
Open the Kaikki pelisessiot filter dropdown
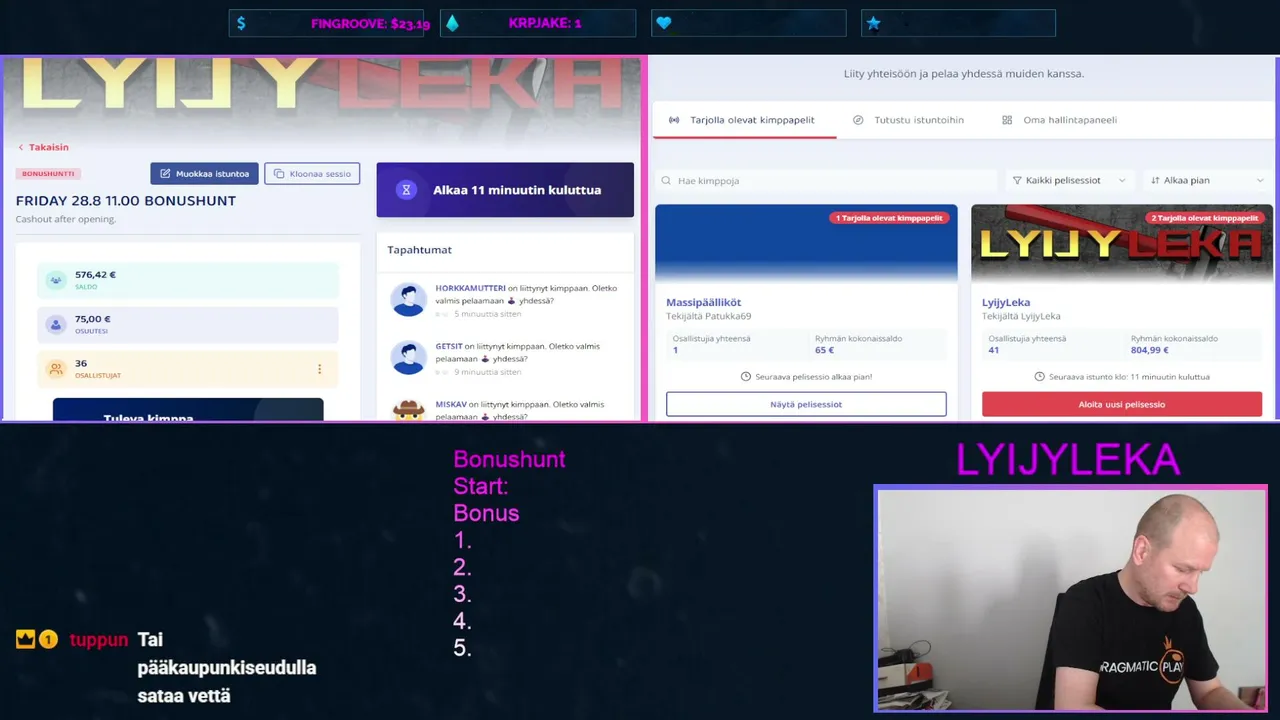coord(1068,181)
